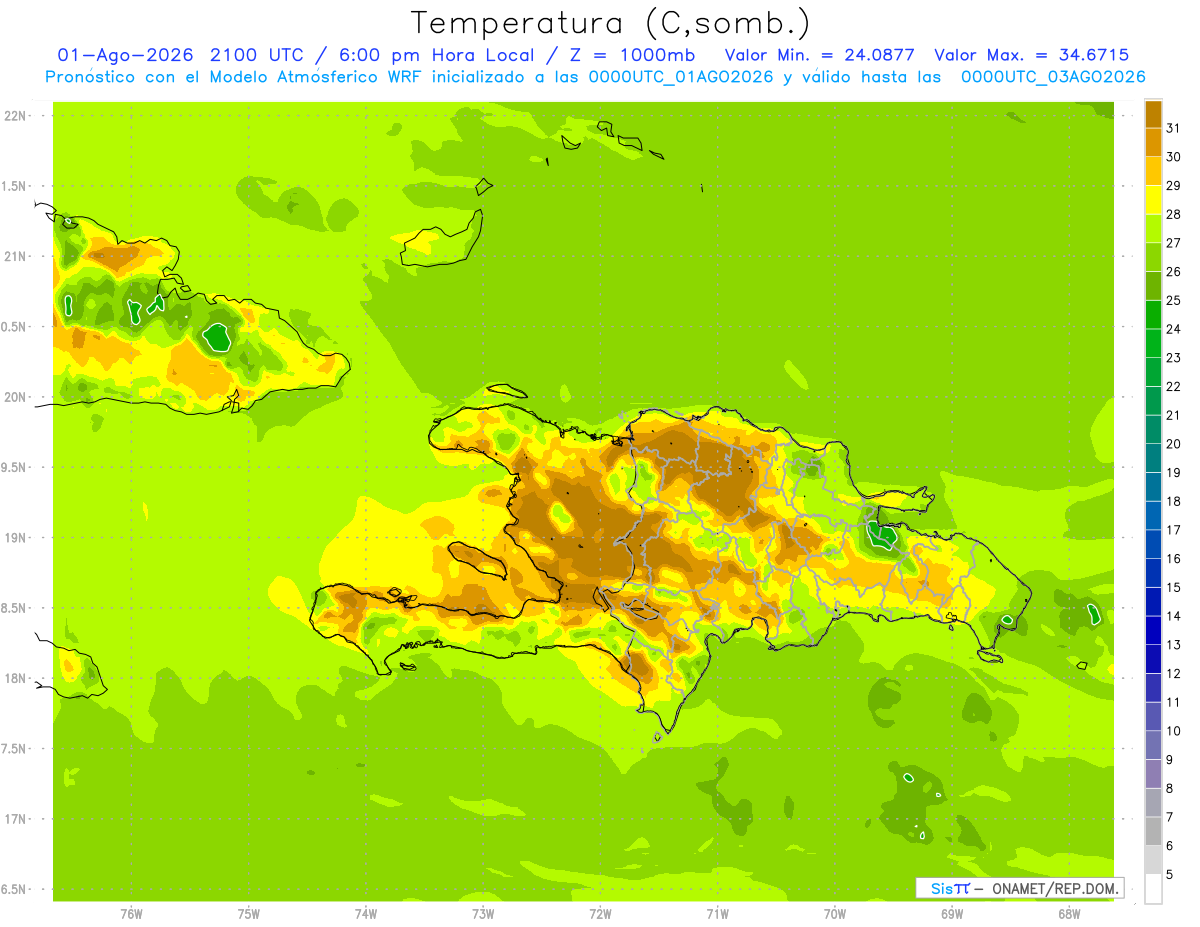Click the latitude label '21N'
1200x927 pixels.
(16, 256)
